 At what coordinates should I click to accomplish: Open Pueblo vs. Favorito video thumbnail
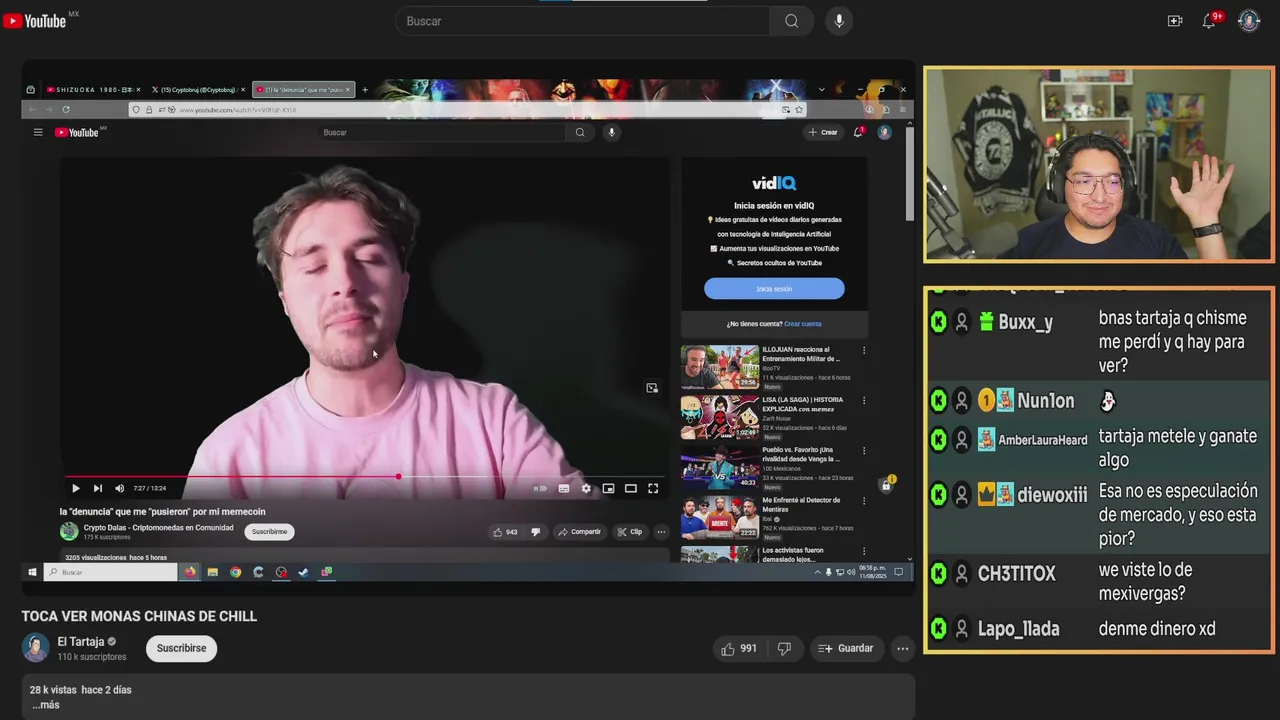pyautogui.click(x=720, y=467)
